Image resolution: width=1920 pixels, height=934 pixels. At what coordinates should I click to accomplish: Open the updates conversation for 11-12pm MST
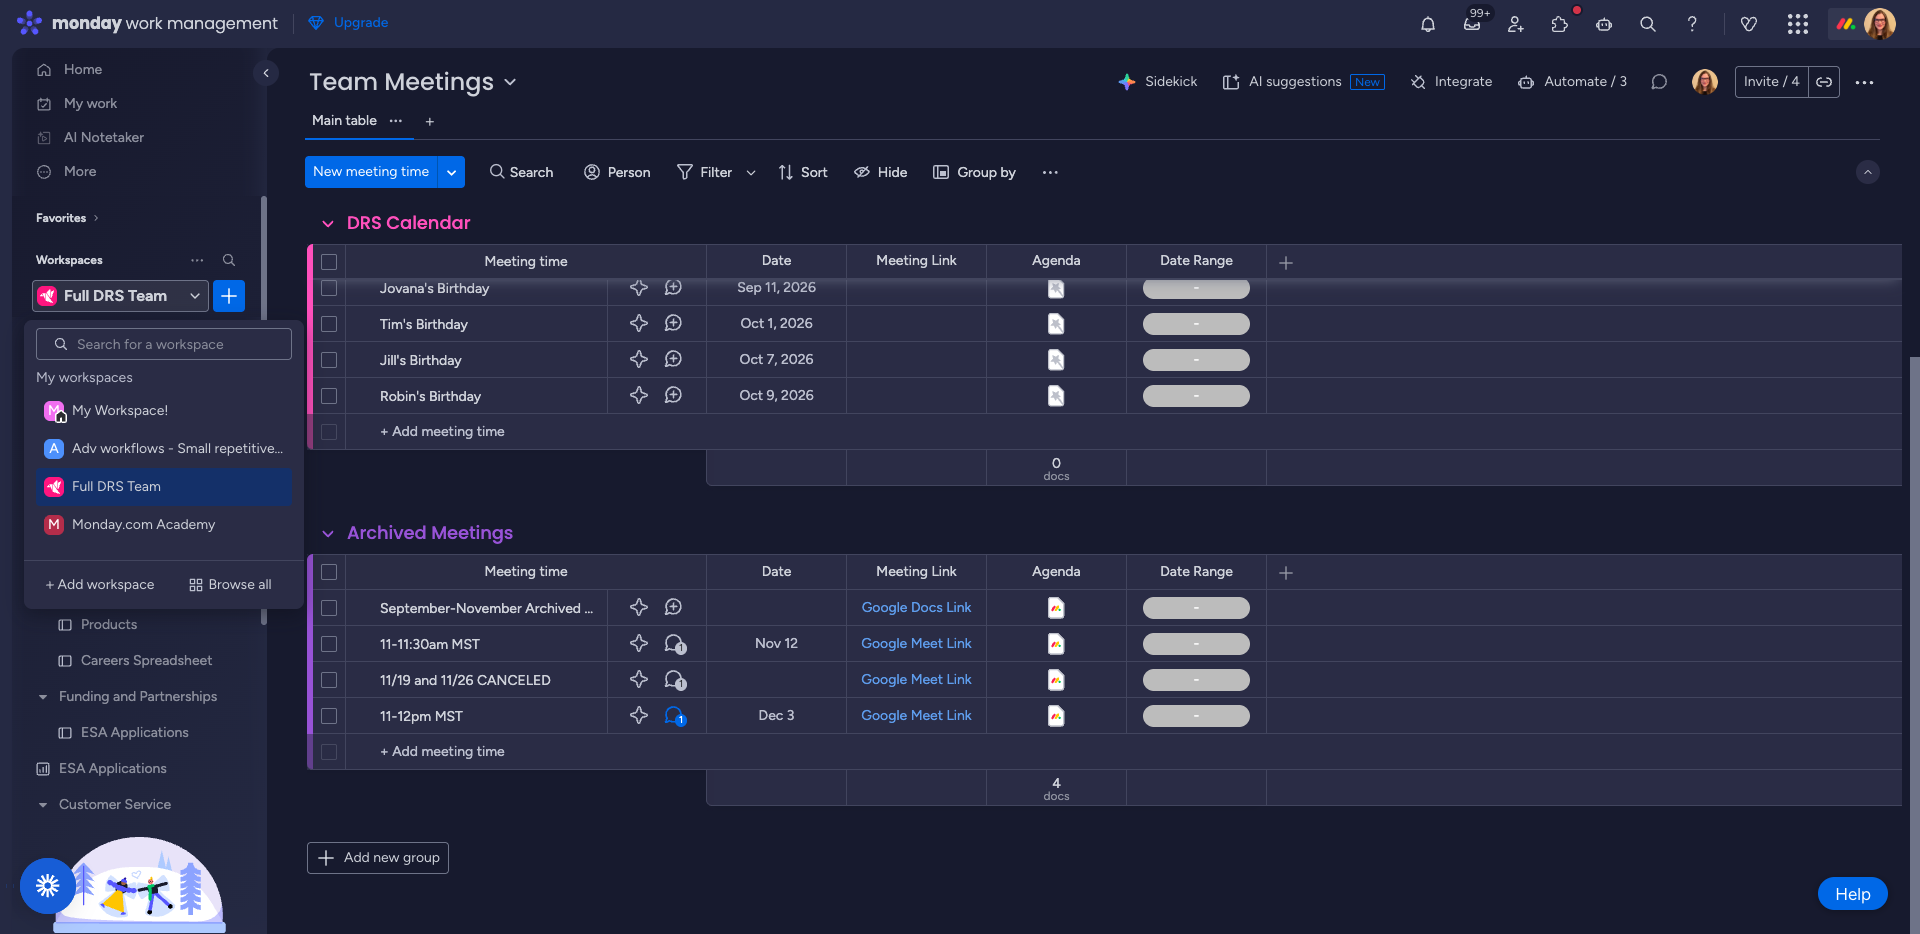[x=674, y=716]
